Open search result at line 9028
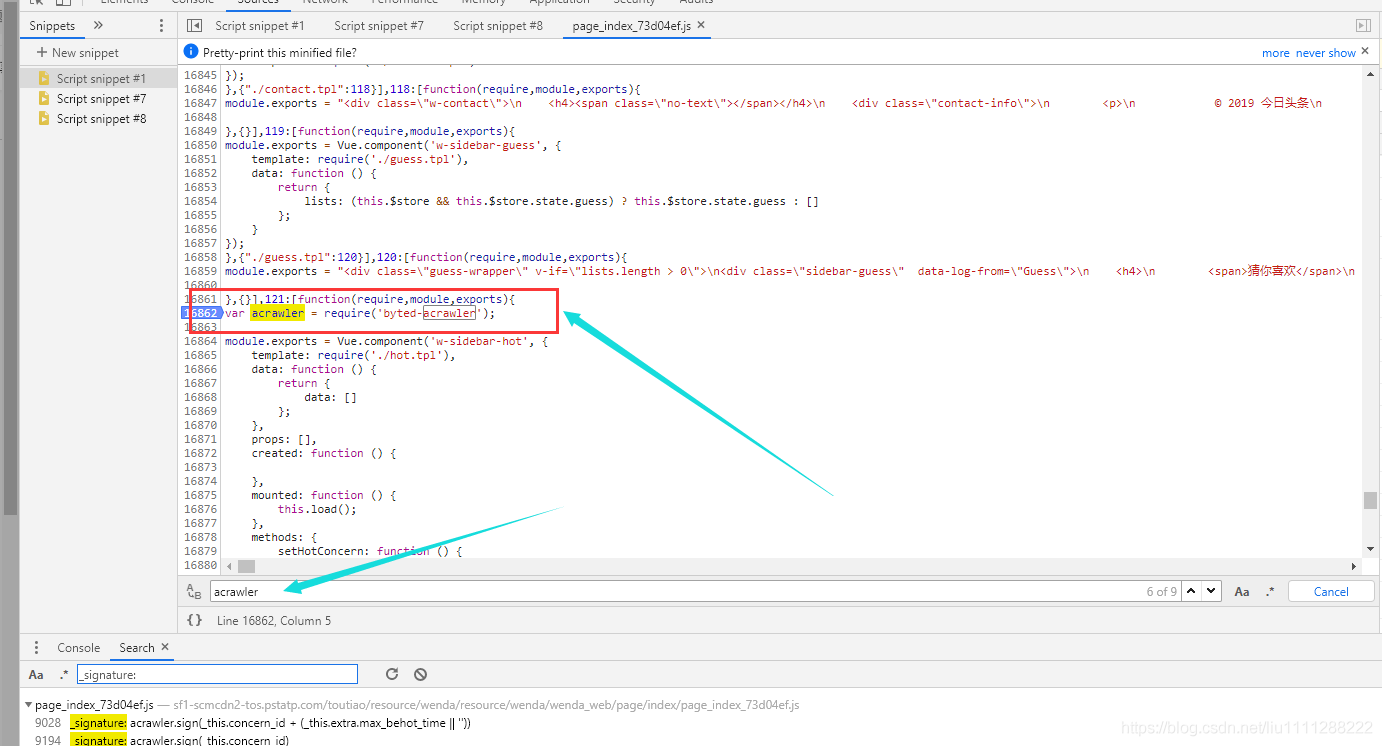 point(270,723)
